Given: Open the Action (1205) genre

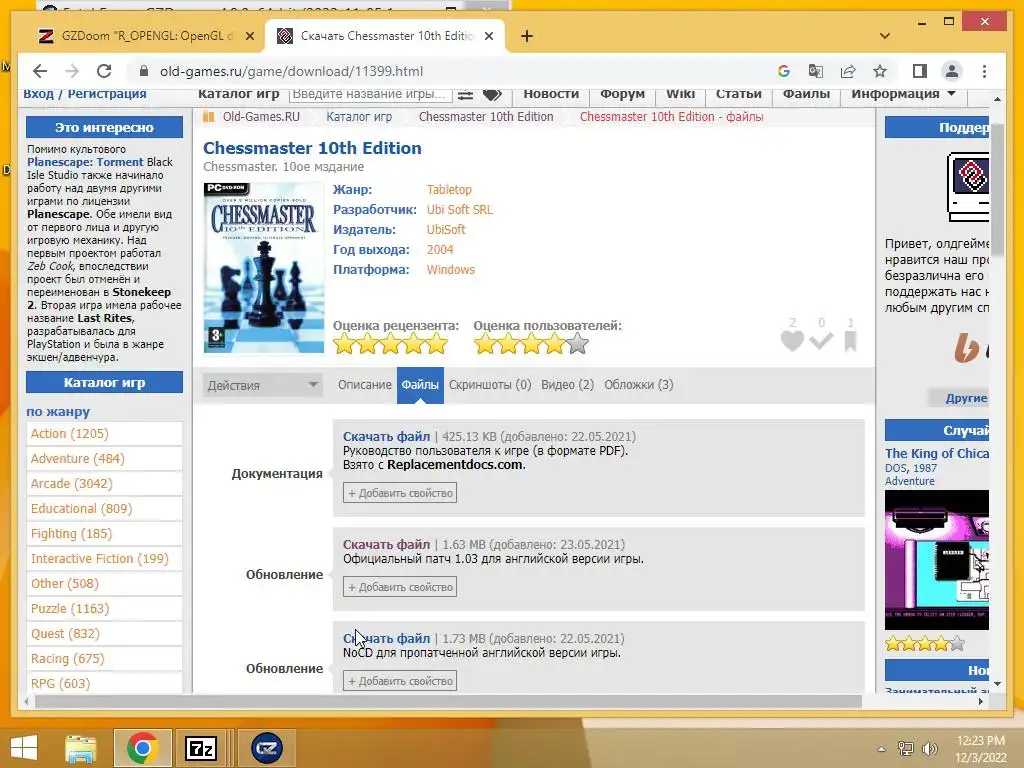Looking at the screenshot, I should coord(70,434).
